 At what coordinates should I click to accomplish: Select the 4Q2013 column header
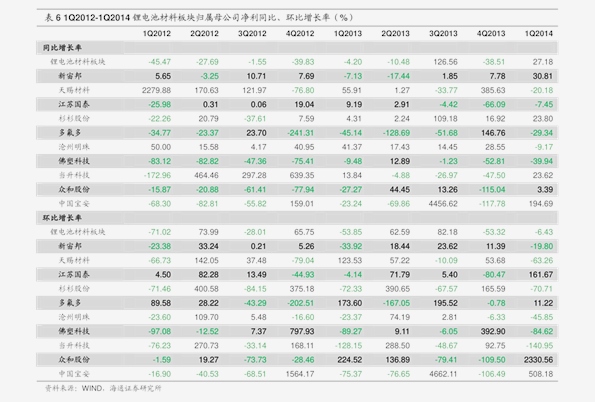click(x=491, y=34)
